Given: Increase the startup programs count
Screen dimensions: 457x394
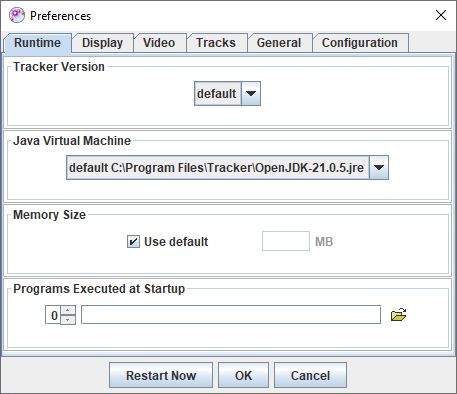Looking at the screenshot, I should pos(68,310).
